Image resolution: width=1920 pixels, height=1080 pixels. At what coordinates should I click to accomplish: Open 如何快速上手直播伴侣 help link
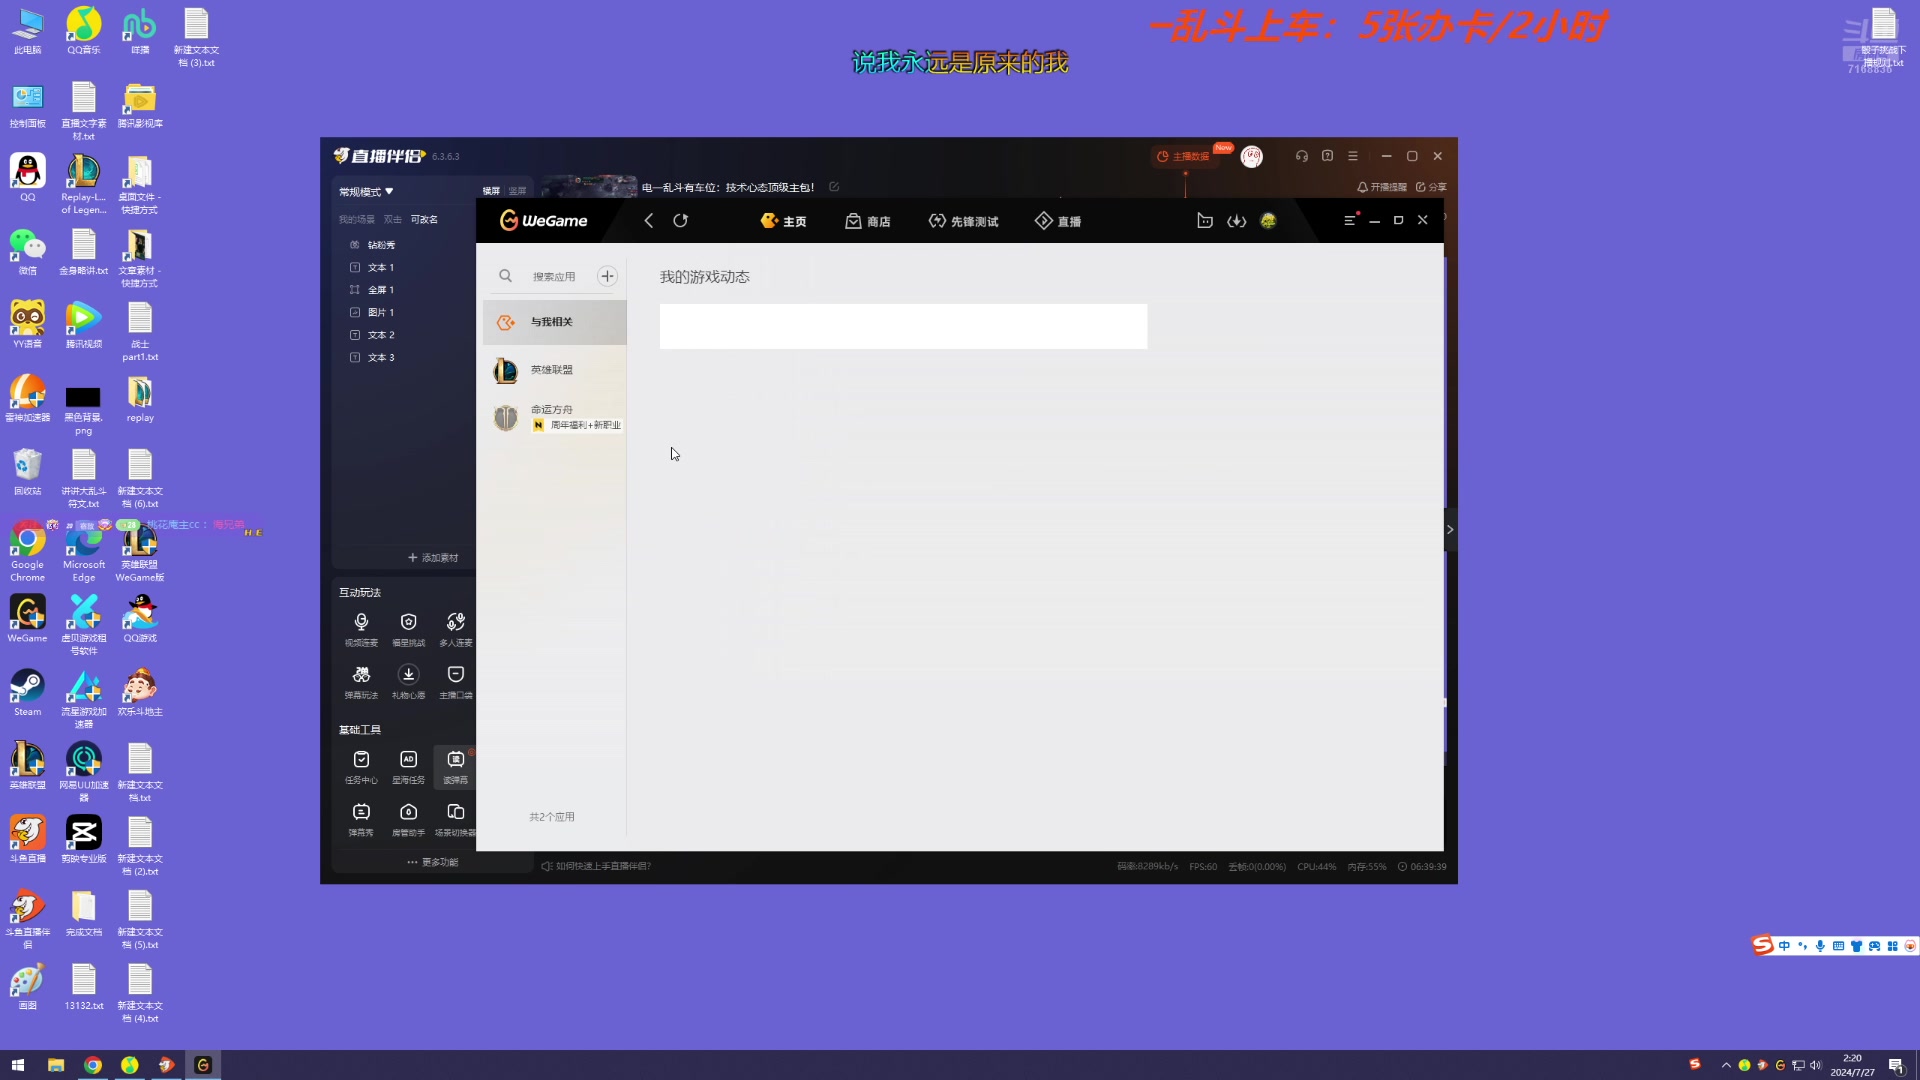[x=597, y=867]
